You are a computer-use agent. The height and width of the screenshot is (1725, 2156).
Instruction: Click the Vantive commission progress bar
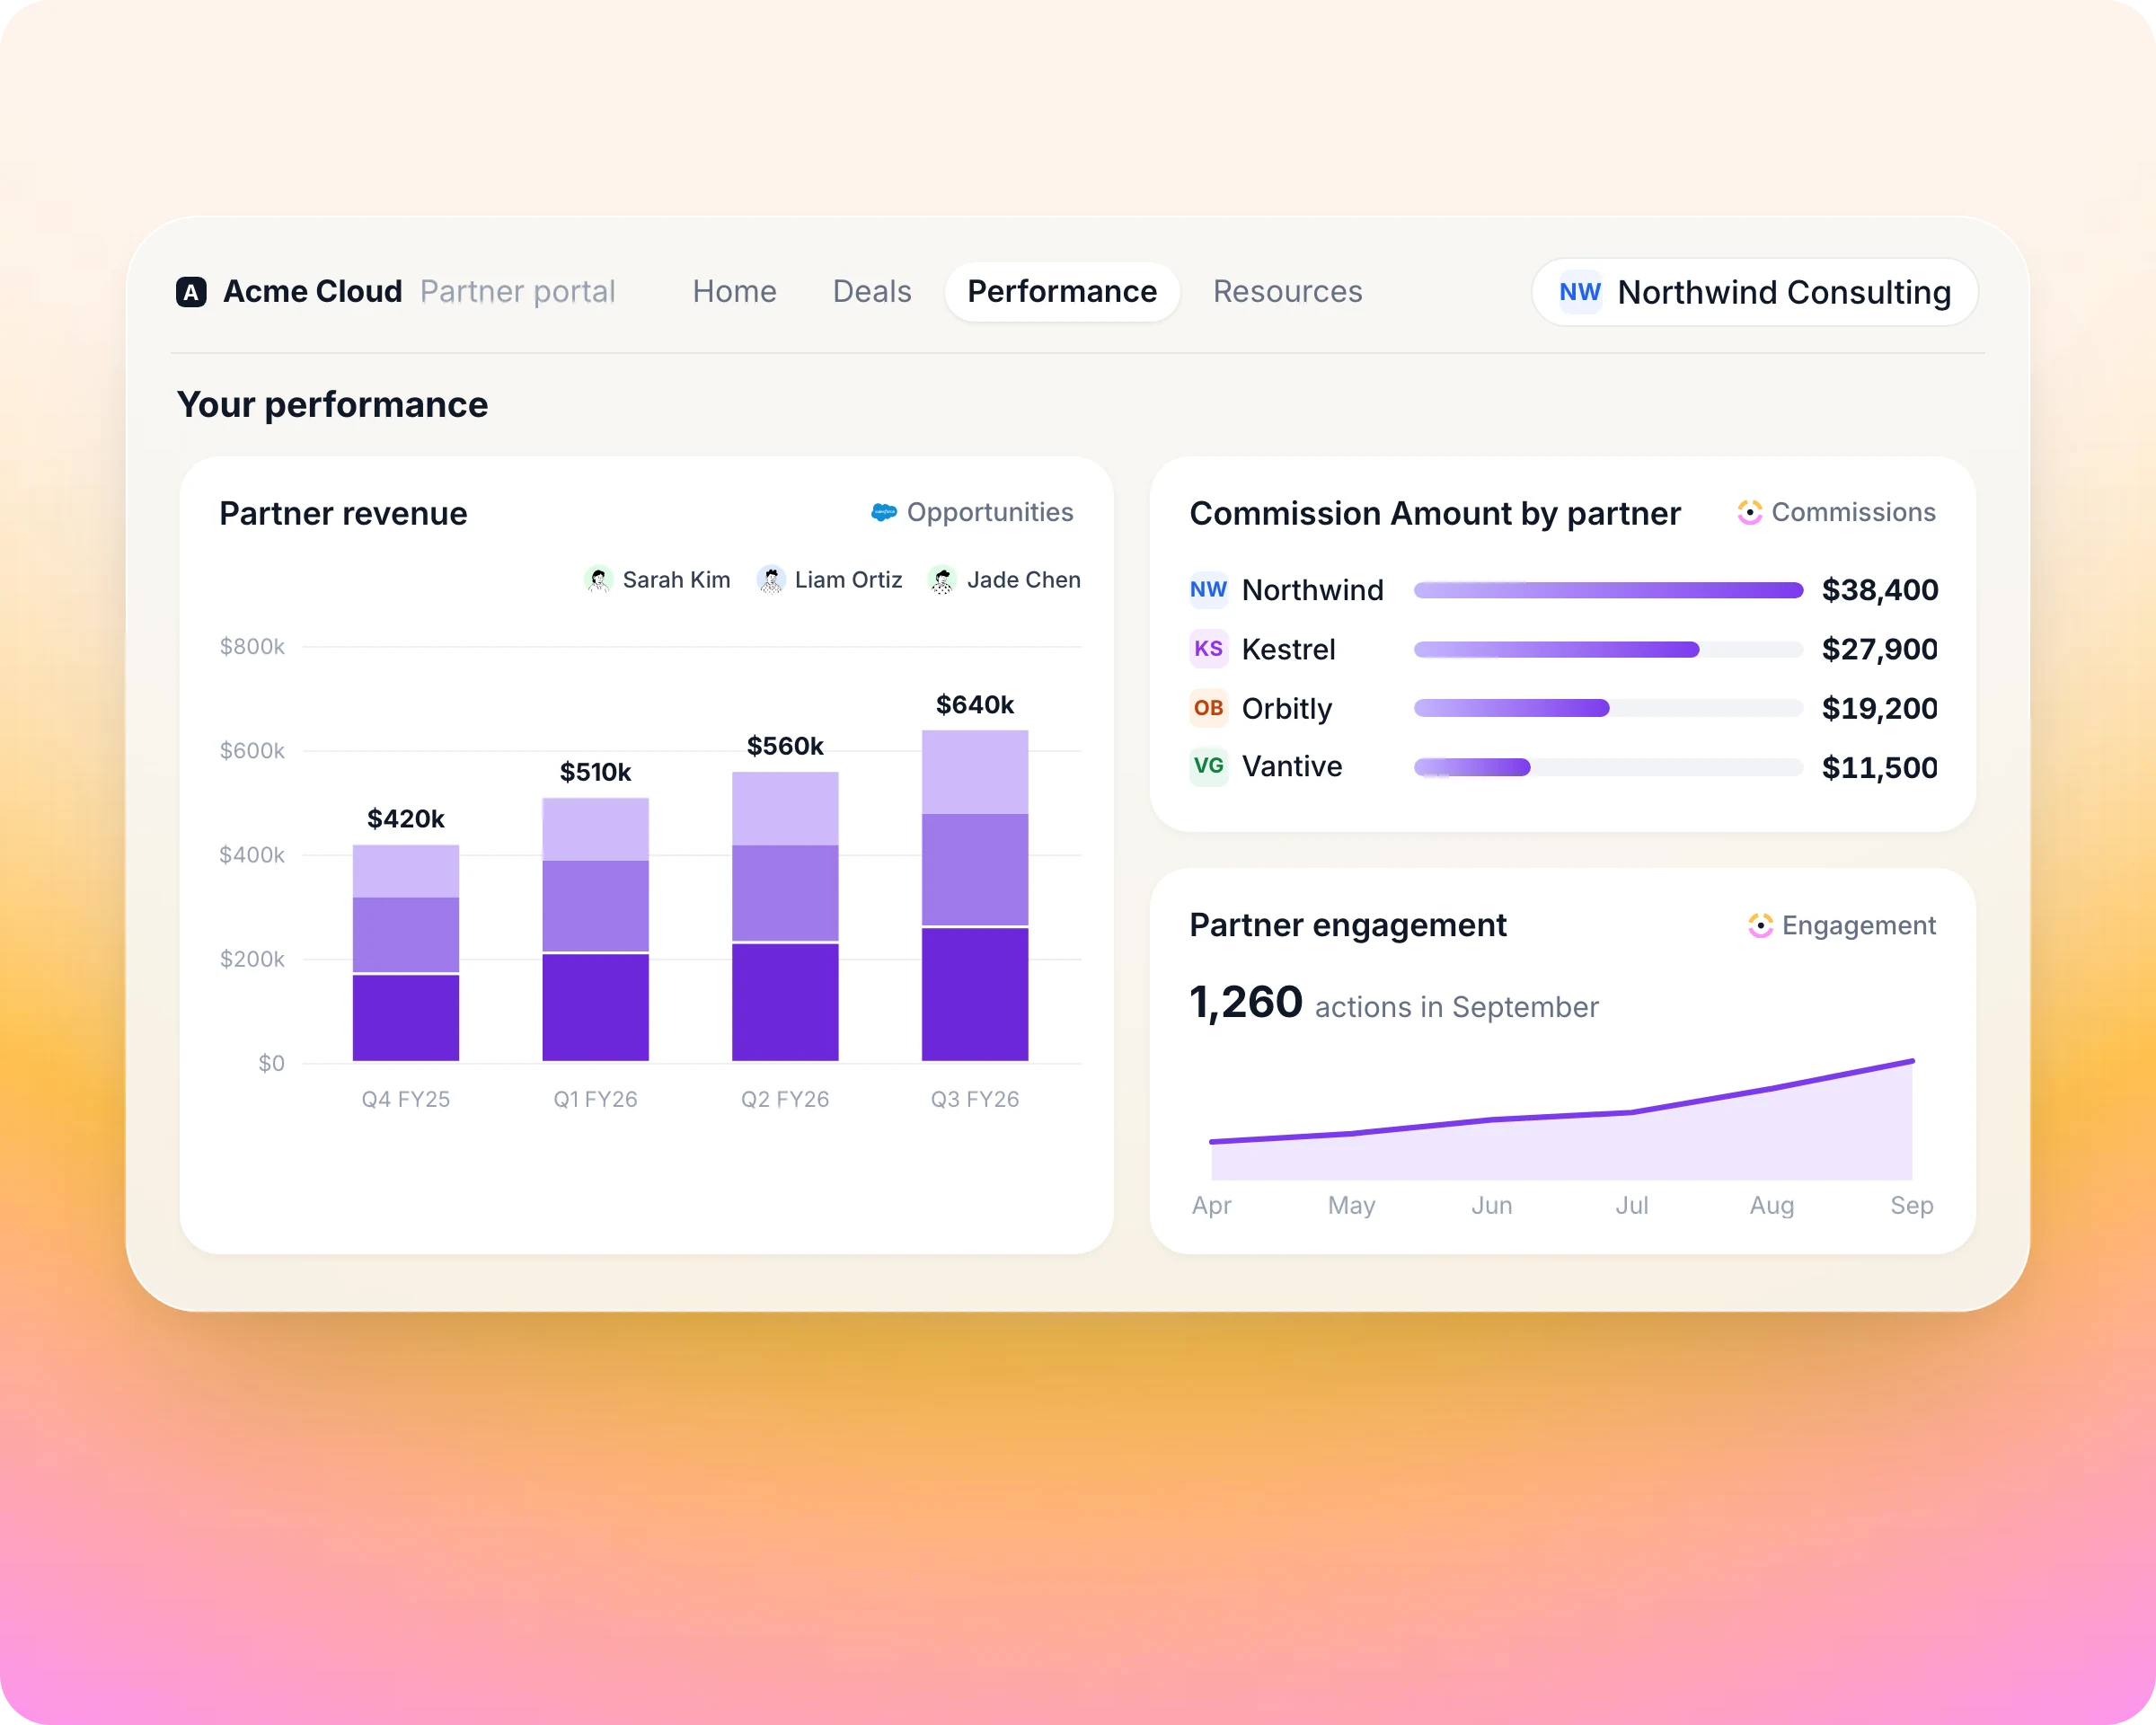coord(1608,767)
